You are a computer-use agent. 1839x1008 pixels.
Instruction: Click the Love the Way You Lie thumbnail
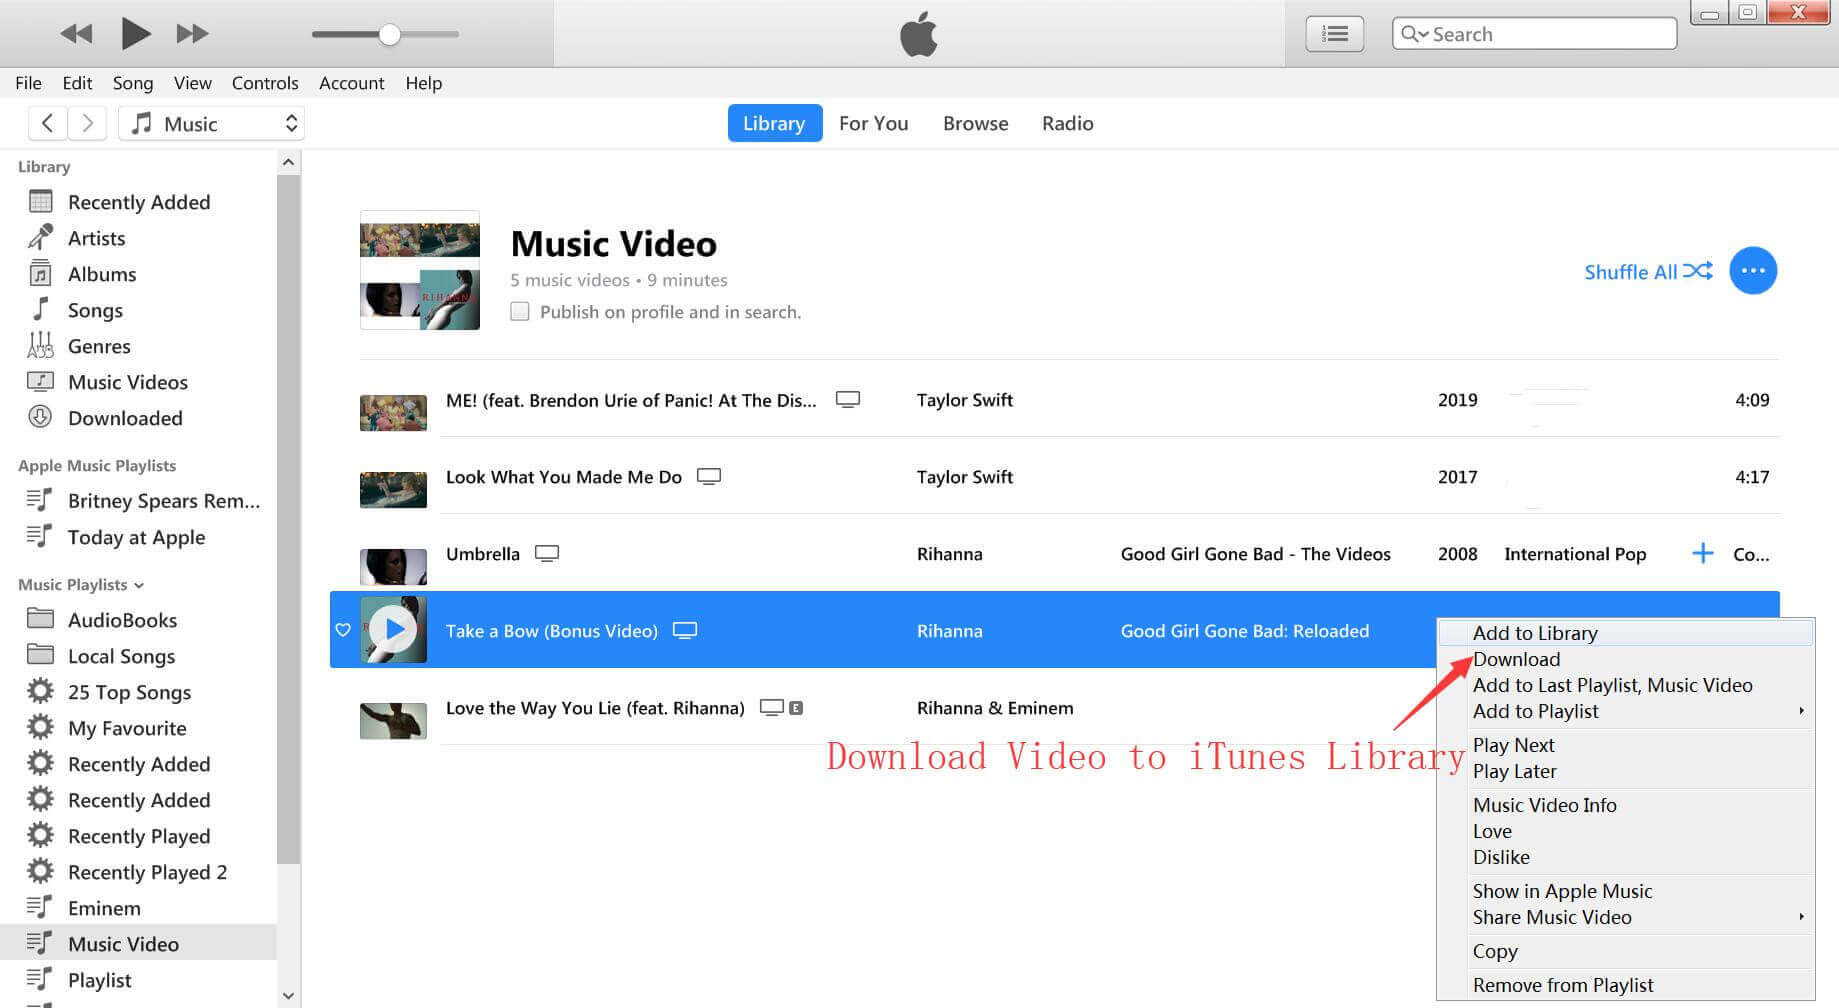point(393,720)
